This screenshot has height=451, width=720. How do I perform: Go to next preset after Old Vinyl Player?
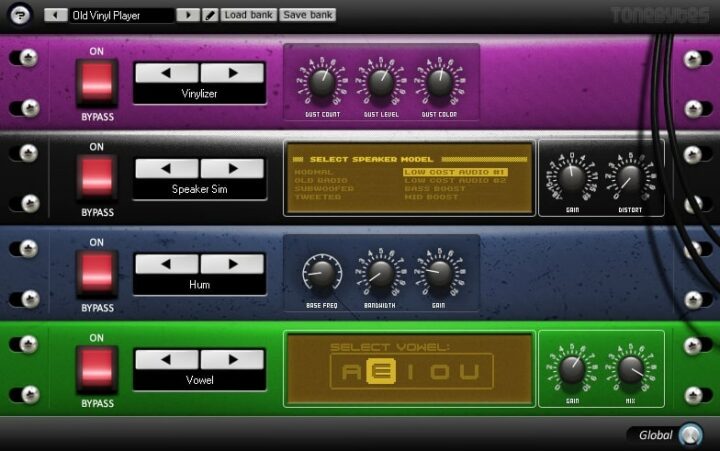188,16
